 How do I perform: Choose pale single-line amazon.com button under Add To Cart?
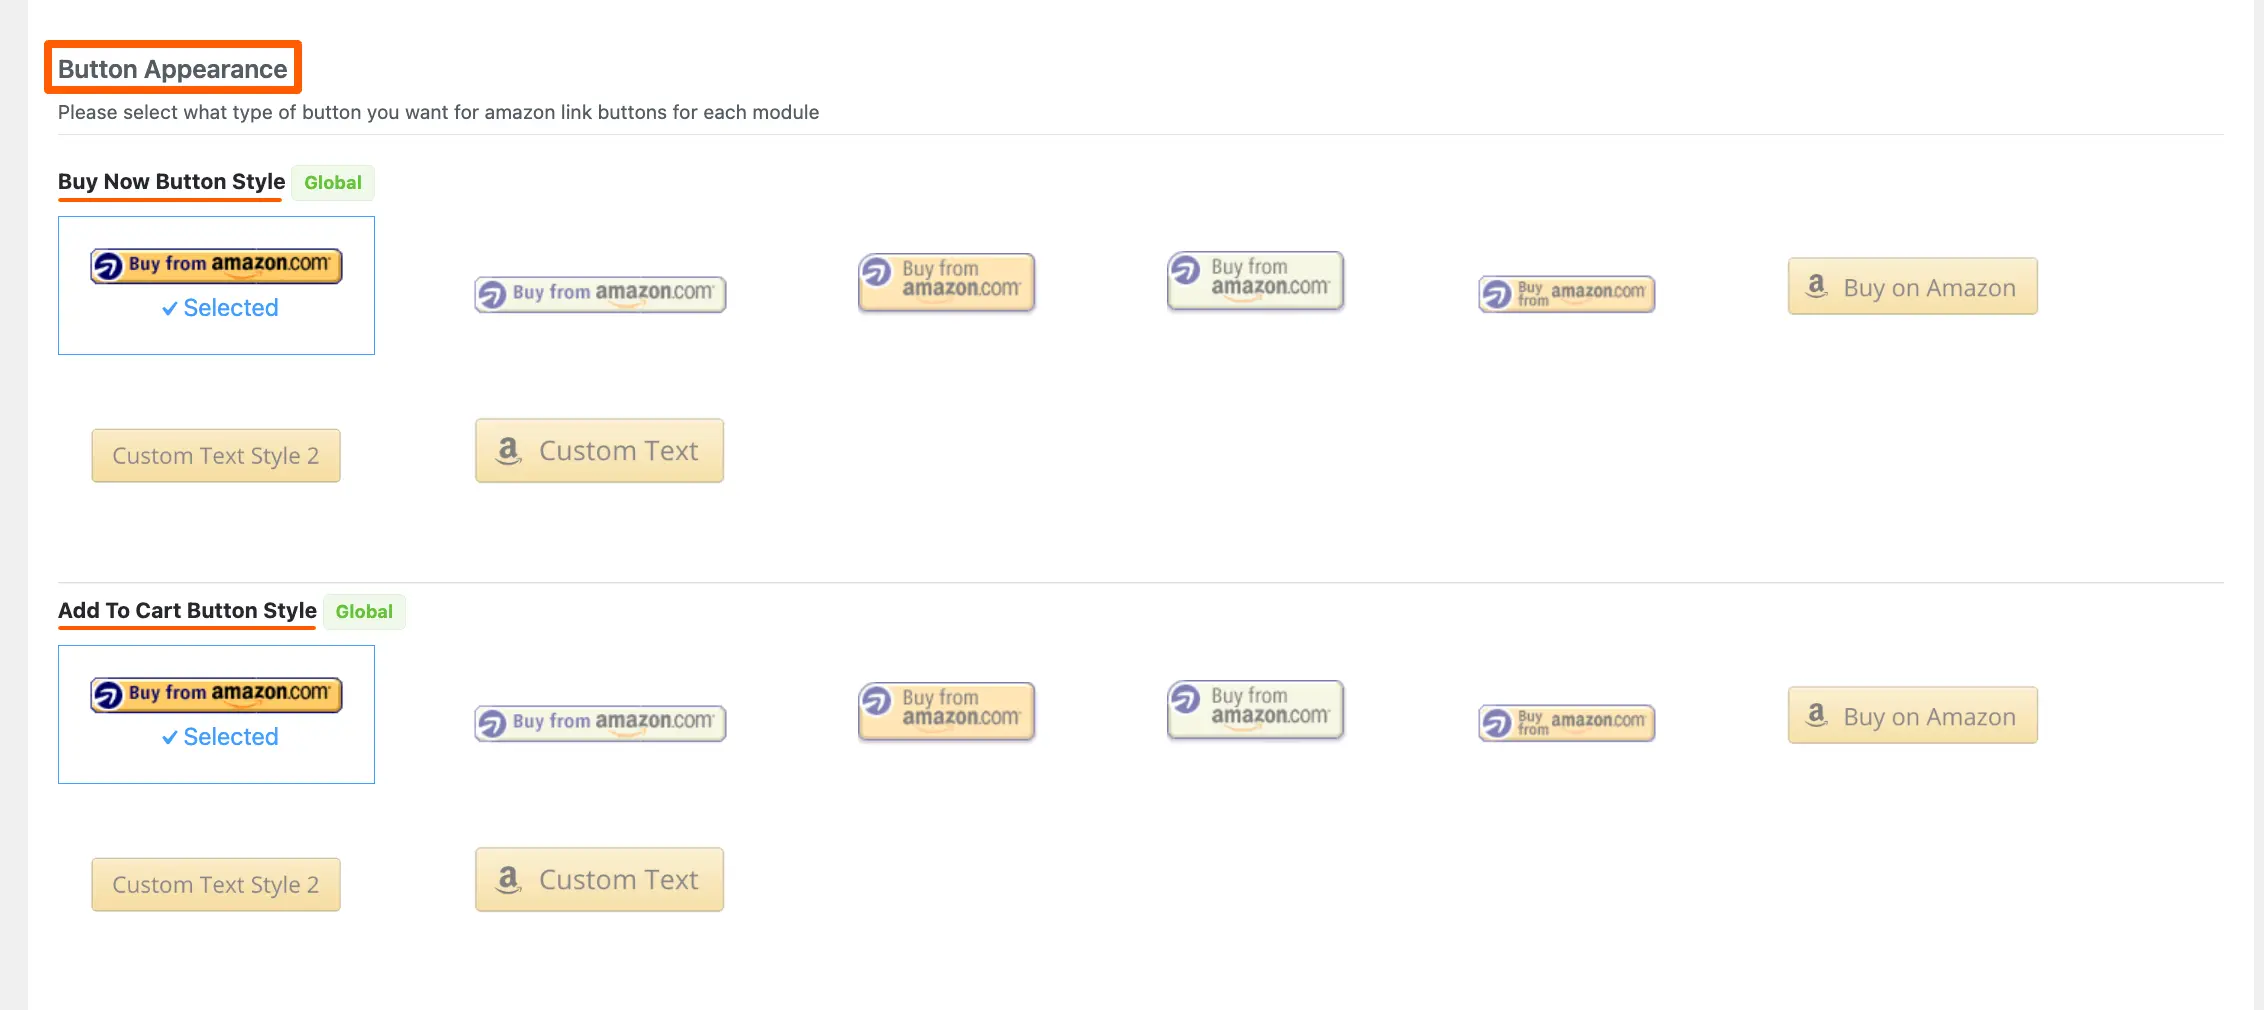coord(600,723)
